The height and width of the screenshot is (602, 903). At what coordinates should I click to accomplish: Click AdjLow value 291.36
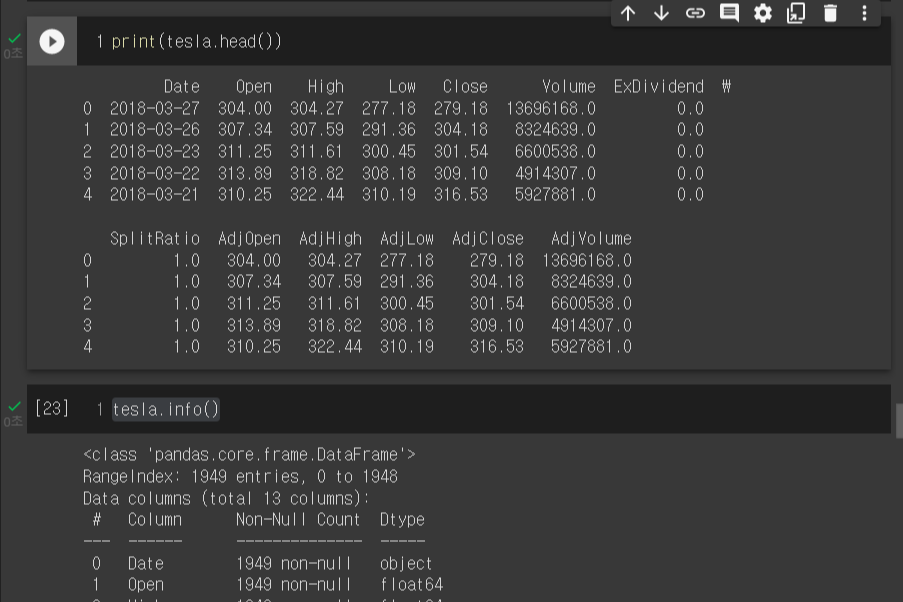[407, 282]
